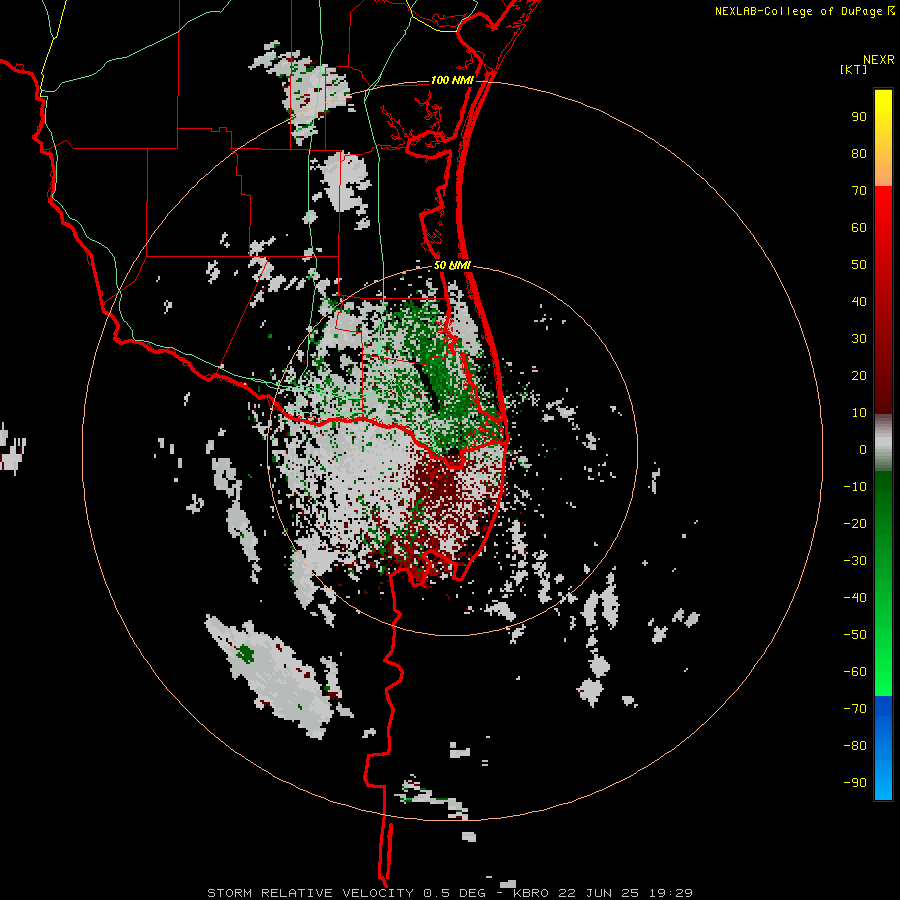Click the 10 value on the velocity scale
The width and height of the screenshot is (900, 900).
[x=859, y=413]
